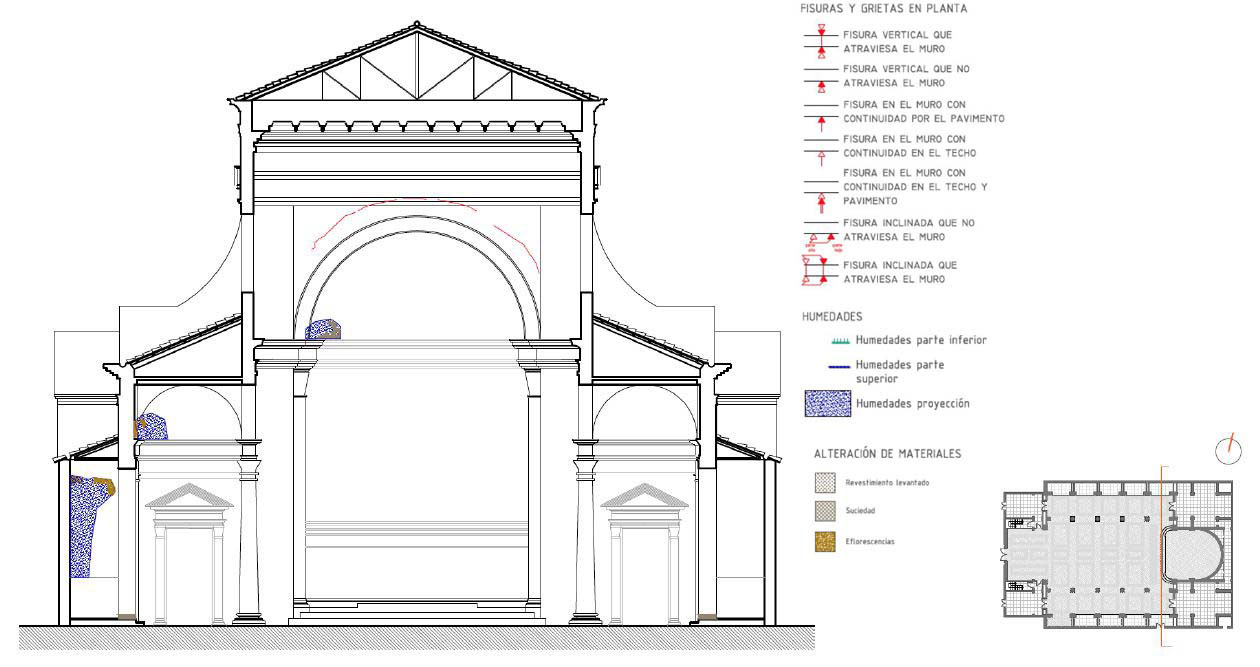The height and width of the screenshot is (667, 1260).
Task: Click the 'ALTERACIÓN DE MATERIALES' heading
Action: click(x=887, y=454)
